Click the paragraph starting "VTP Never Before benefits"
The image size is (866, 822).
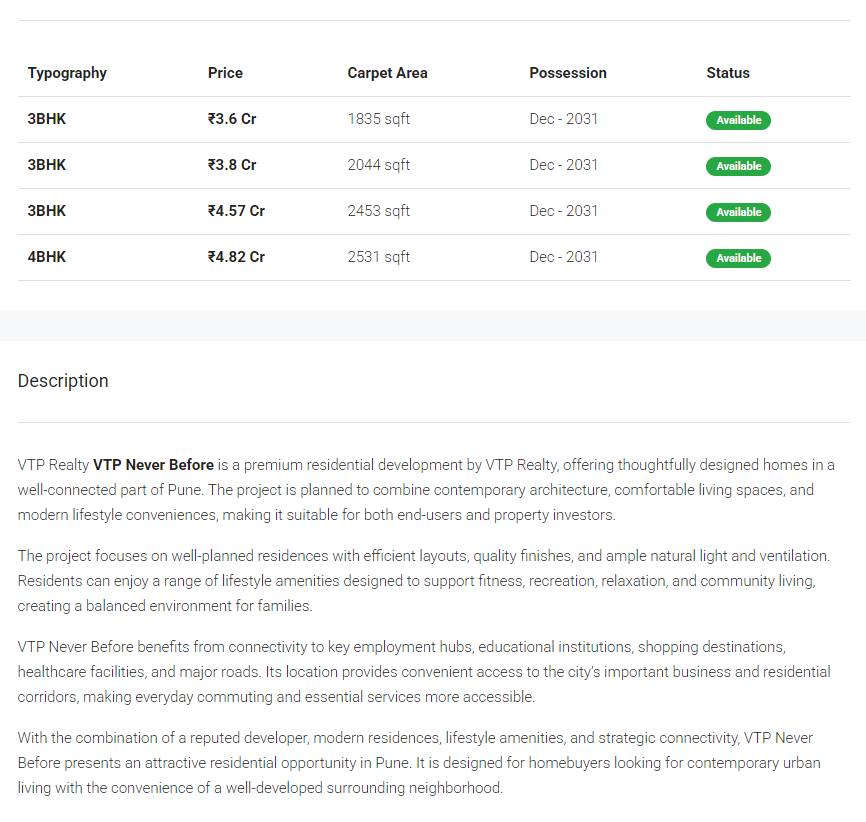[424, 672]
